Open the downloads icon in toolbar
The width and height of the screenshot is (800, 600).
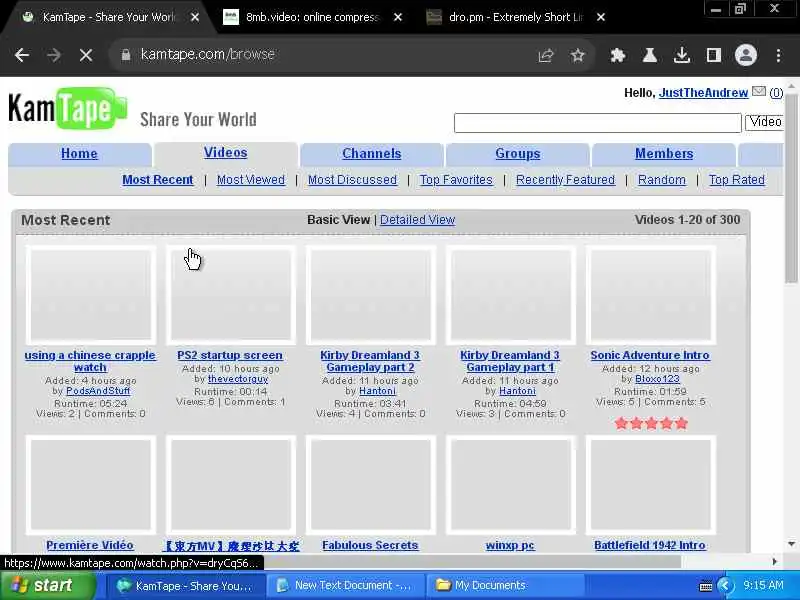coord(682,55)
